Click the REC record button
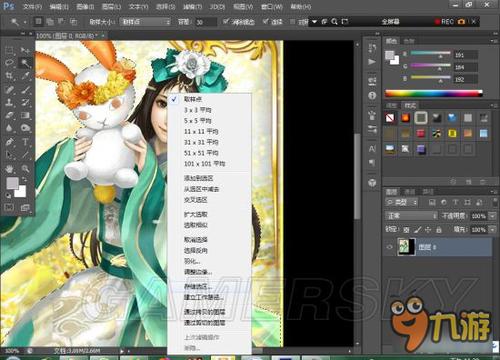The image size is (500, 360). point(444,22)
